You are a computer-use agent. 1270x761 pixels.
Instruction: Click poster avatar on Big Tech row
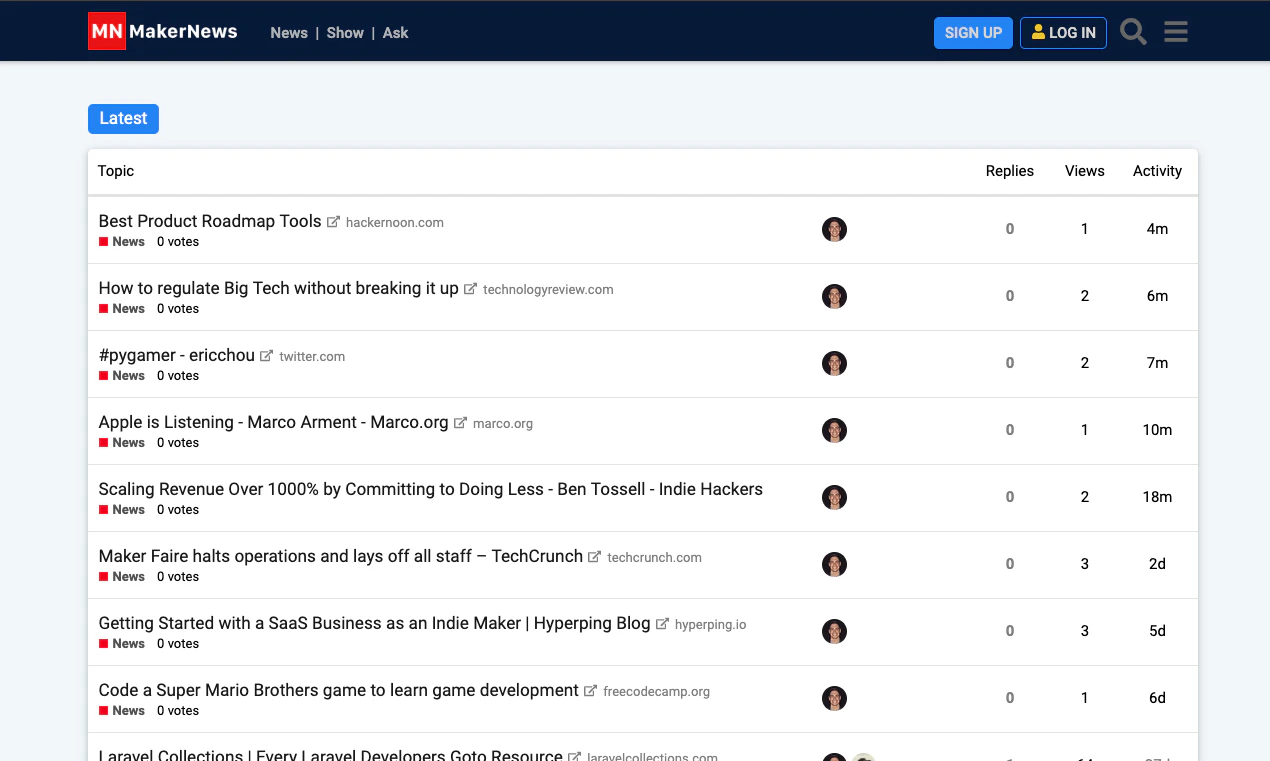point(834,296)
